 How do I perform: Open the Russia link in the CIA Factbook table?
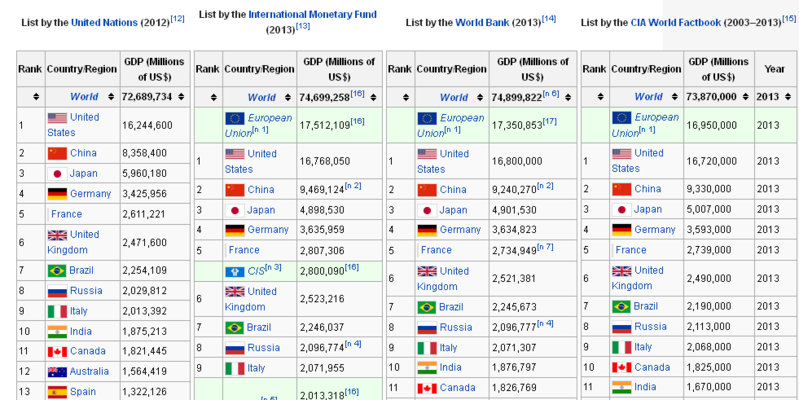click(x=650, y=327)
